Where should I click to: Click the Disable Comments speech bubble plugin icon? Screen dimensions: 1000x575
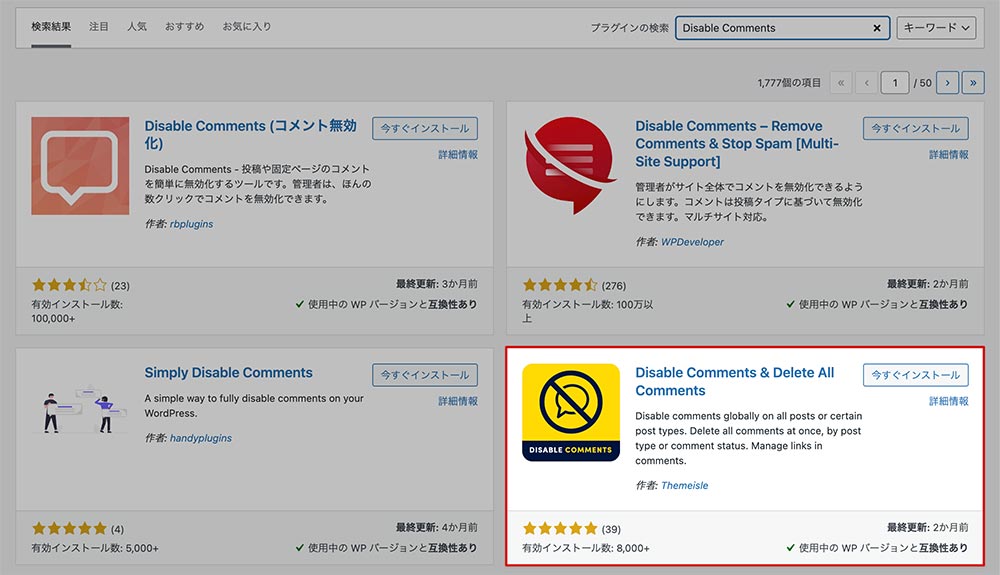[80, 166]
